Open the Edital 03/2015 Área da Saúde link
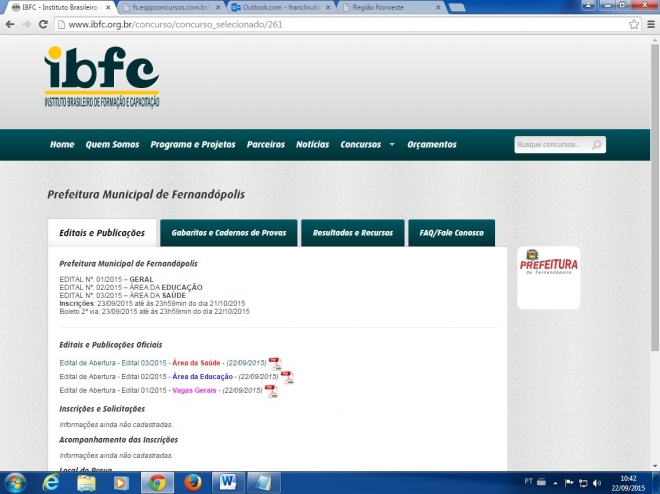Image resolution: width=660 pixels, height=494 pixels. (x=162, y=362)
